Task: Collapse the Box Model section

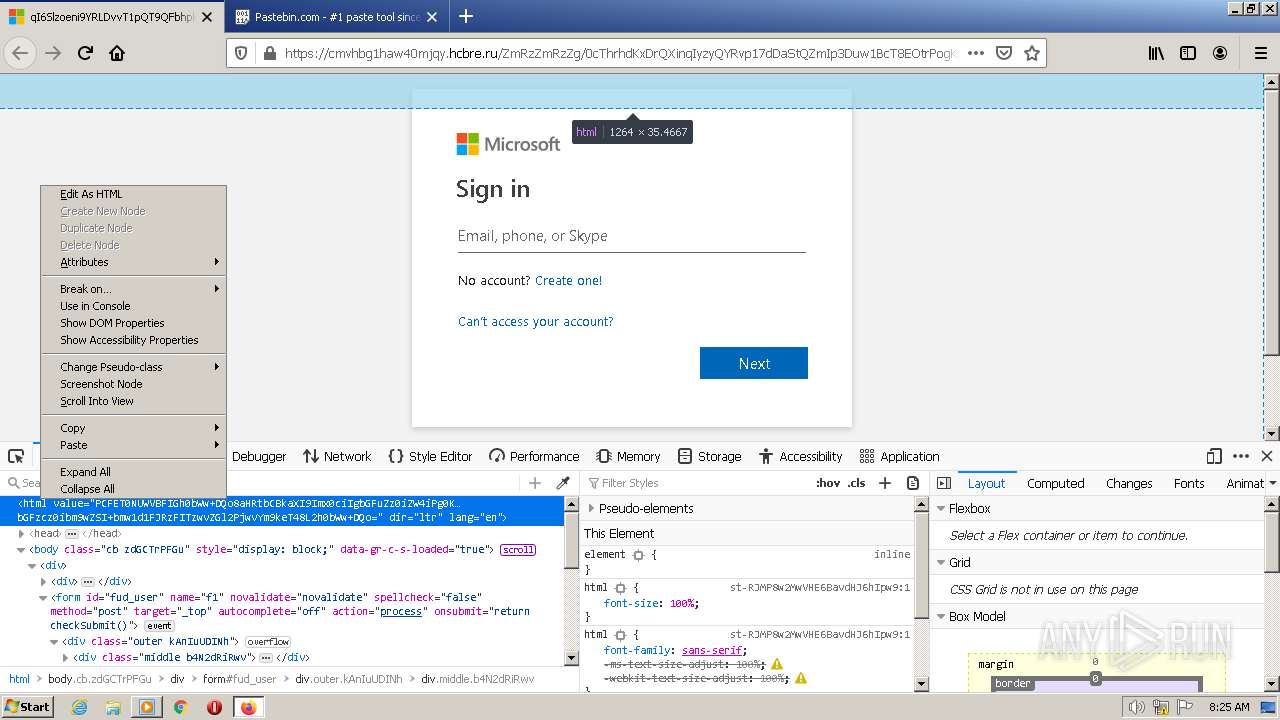Action: pyautogui.click(x=940, y=616)
